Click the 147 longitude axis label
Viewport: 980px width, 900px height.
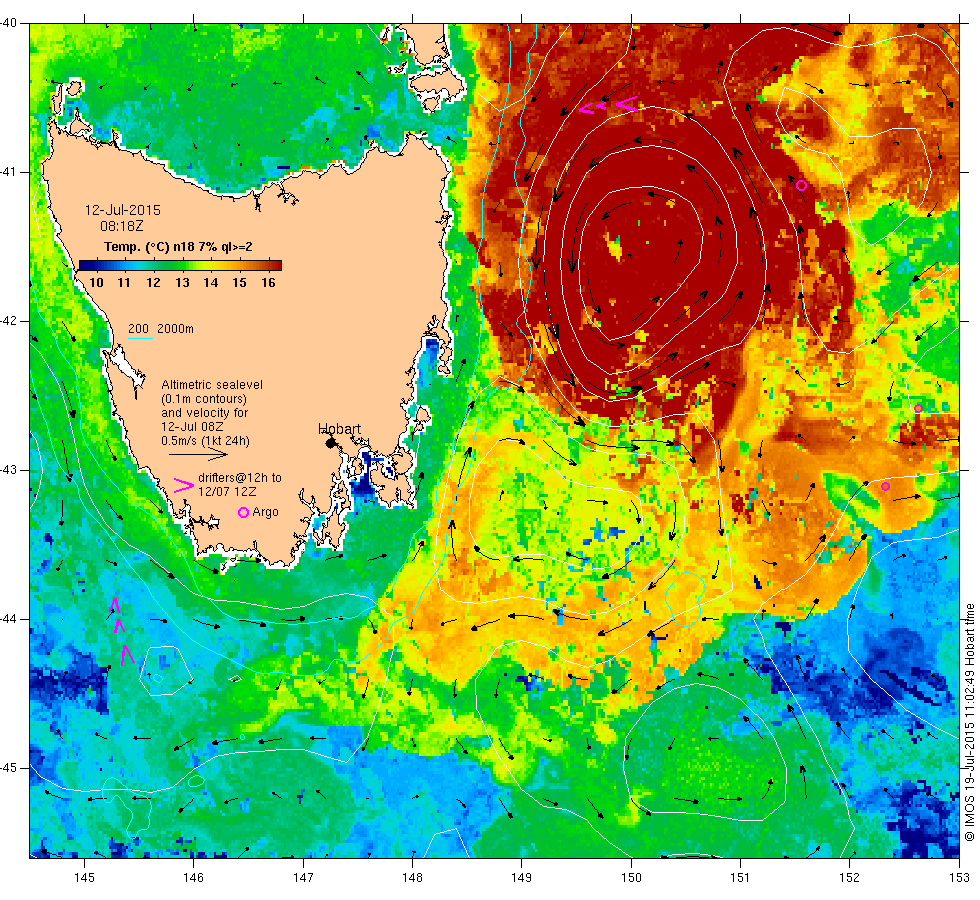click(x=303, y=878)
